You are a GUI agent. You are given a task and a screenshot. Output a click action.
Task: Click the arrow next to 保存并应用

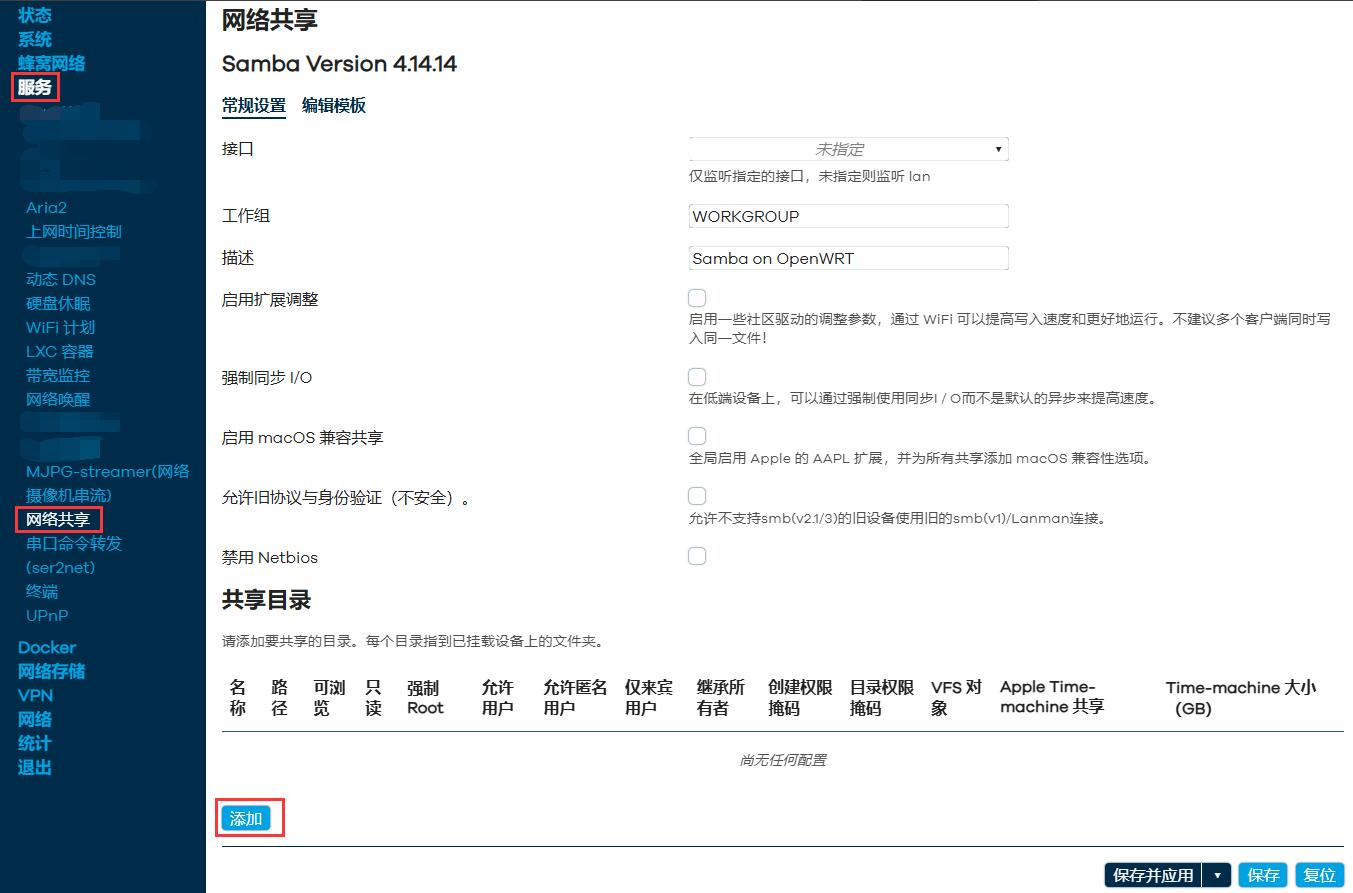[1217, 875]
